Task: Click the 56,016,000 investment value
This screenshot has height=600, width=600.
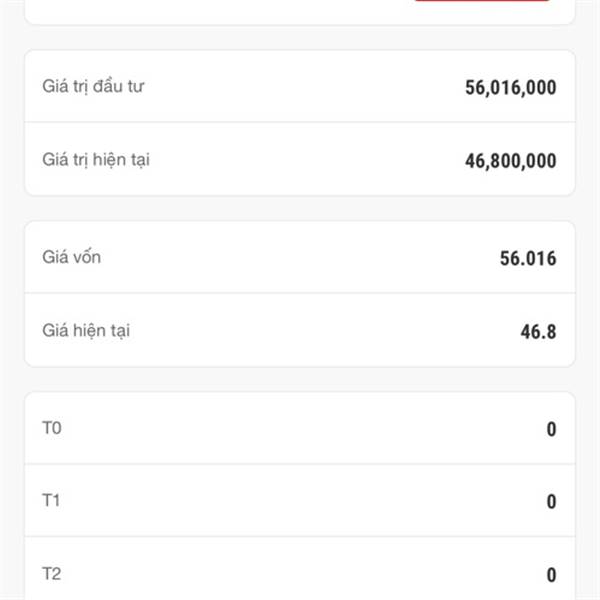Action: (x=510, y=88)
